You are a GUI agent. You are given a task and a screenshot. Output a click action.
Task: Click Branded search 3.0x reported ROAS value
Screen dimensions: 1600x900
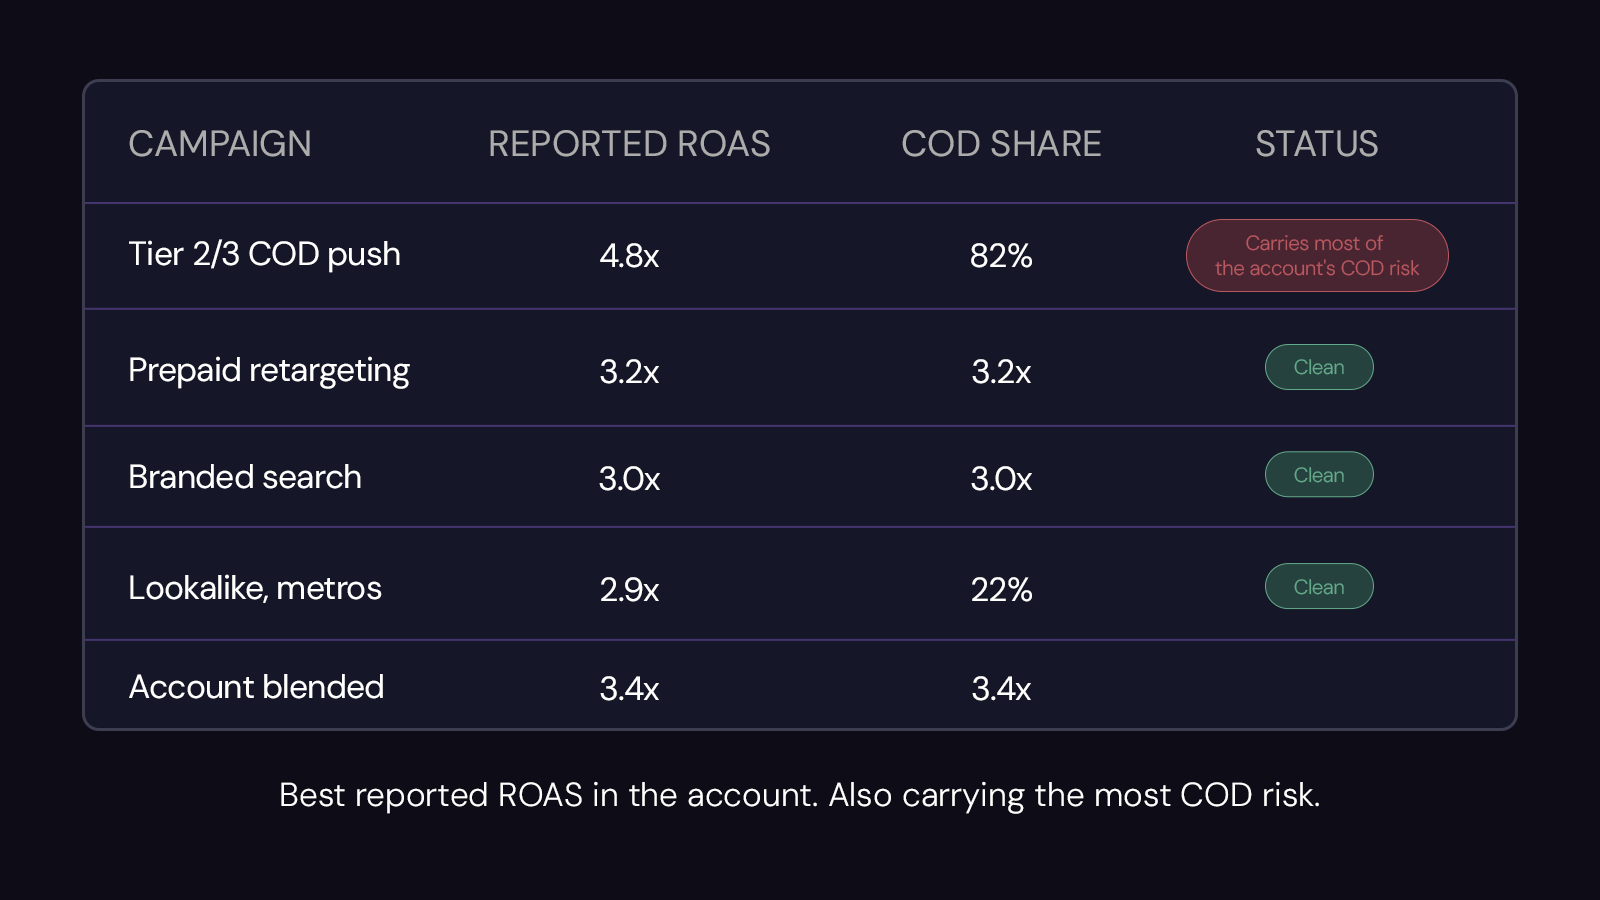(629, 478)
